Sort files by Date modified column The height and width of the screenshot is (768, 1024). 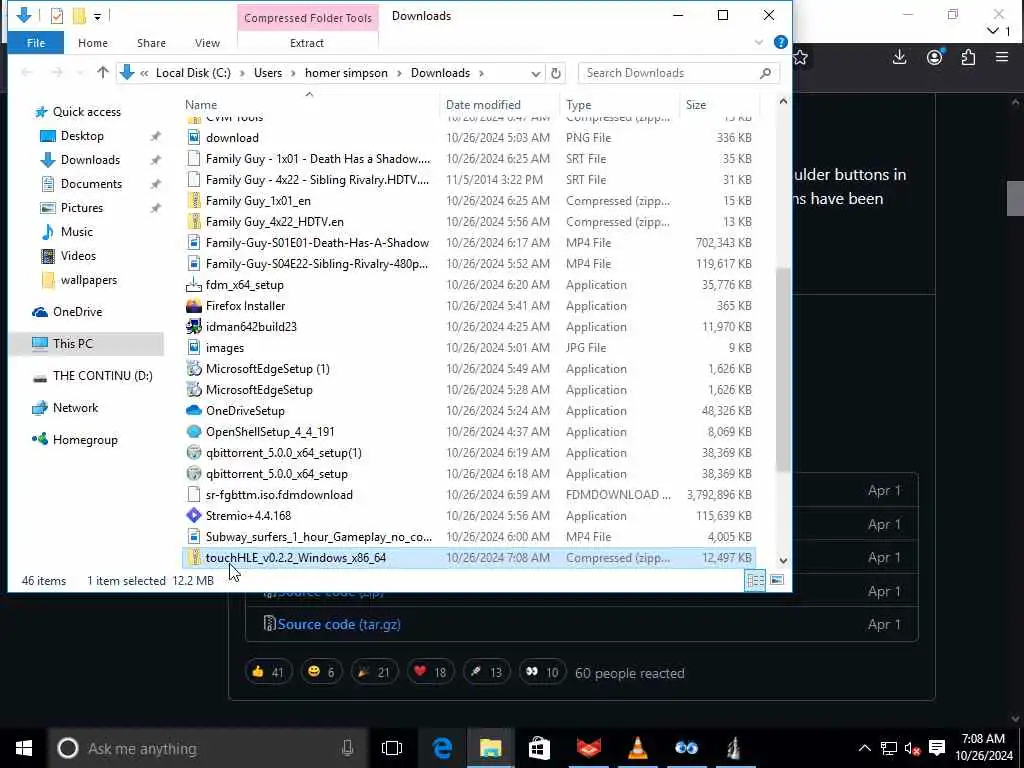click(483, 104)
